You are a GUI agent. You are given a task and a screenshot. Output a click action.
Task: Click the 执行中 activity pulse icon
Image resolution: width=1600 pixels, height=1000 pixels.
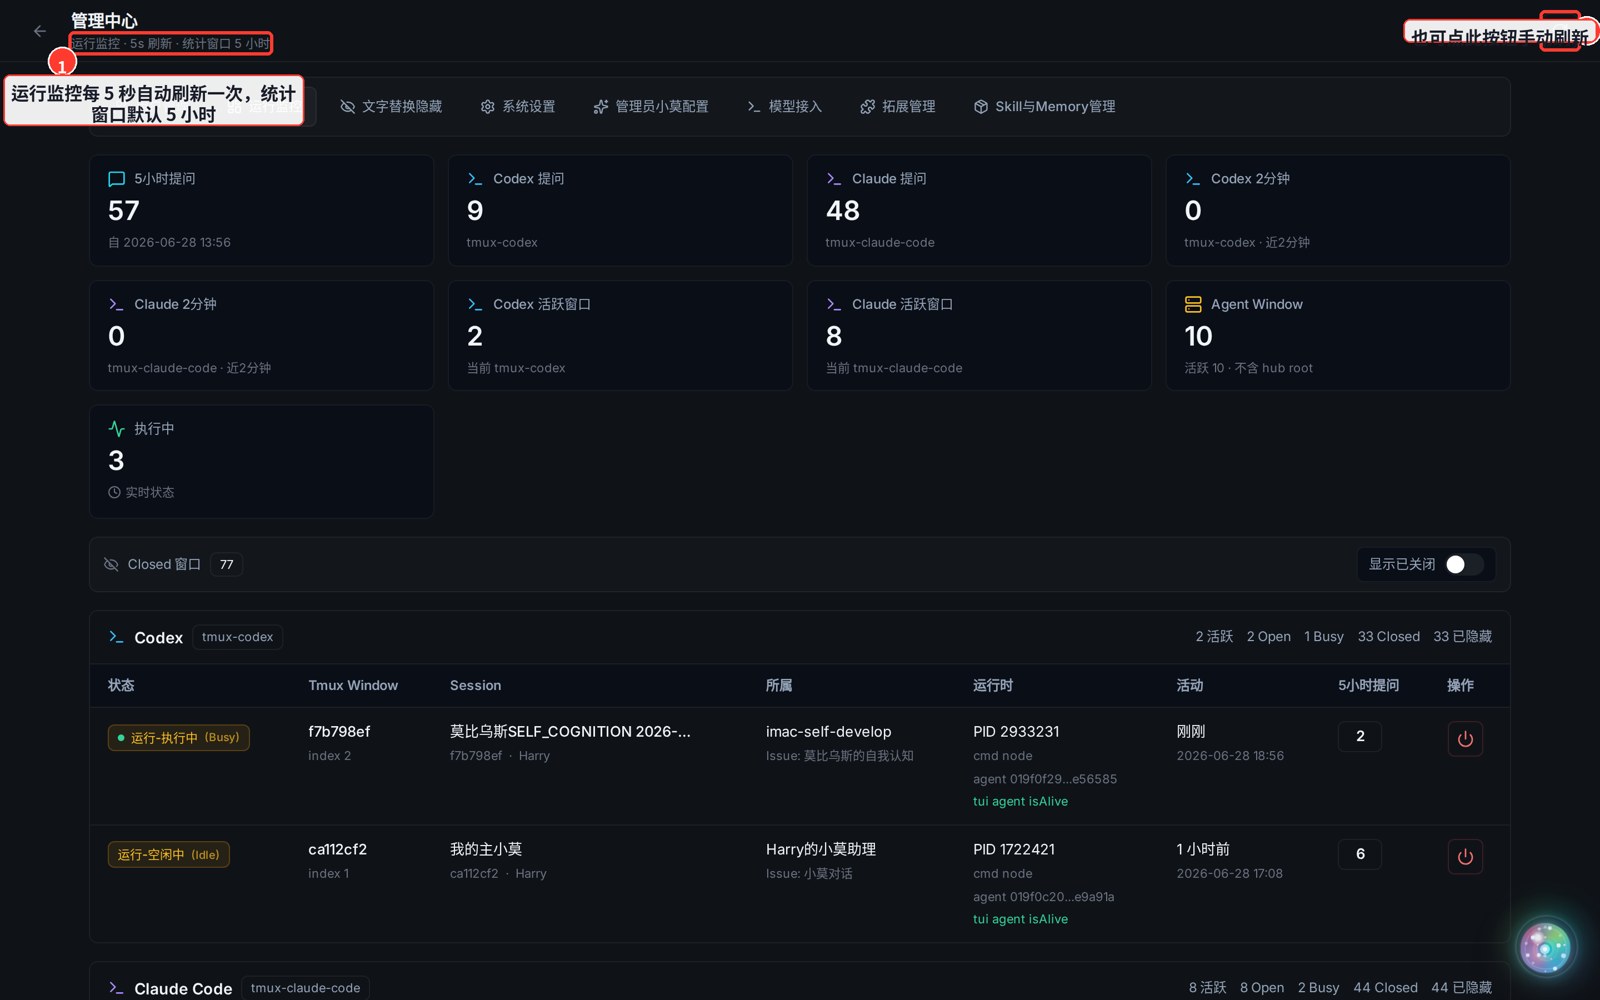(x=116, y=428)
